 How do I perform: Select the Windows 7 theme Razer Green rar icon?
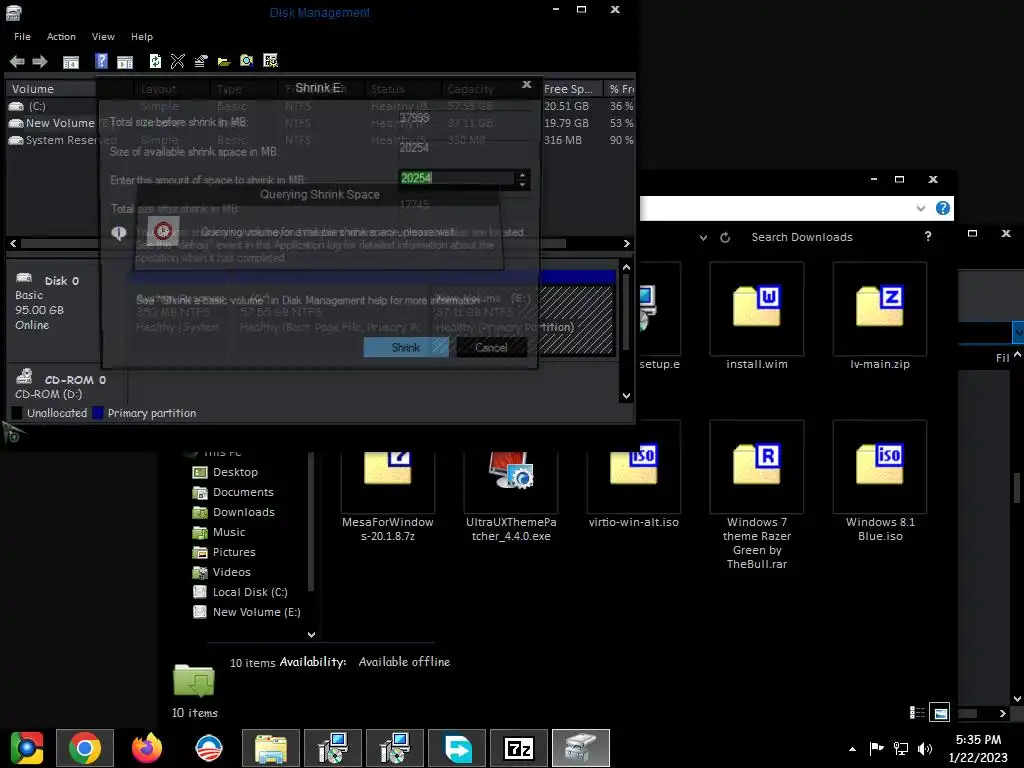point(757,466)
